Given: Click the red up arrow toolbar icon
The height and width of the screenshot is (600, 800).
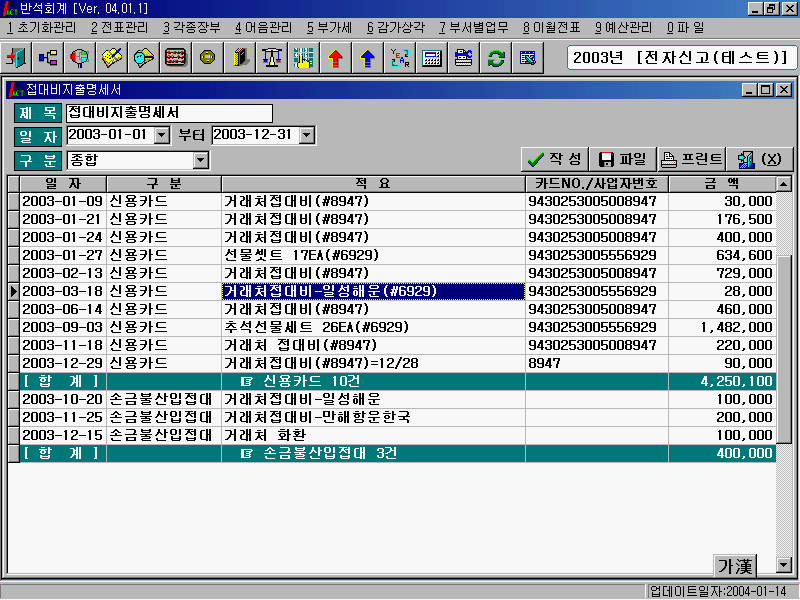Looking at the screenshot, I should pyautogui.click(x=335, y=58).
